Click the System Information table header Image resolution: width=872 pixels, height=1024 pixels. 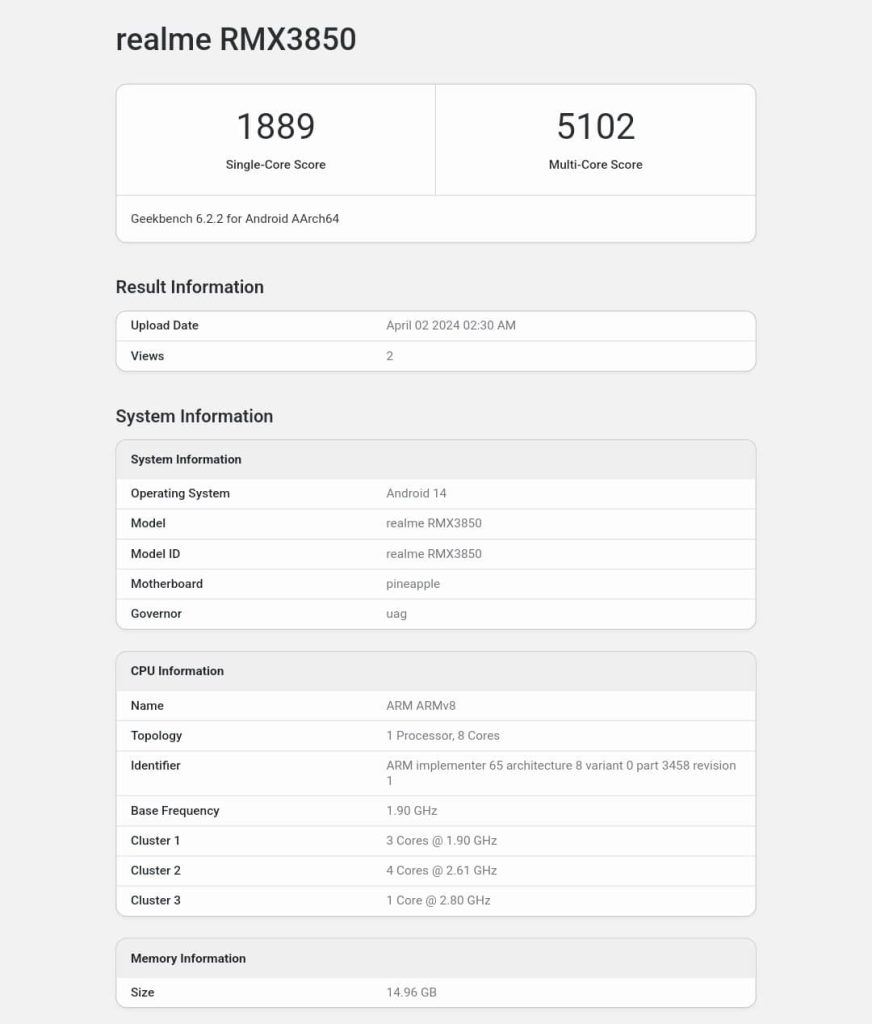(186, 460)
